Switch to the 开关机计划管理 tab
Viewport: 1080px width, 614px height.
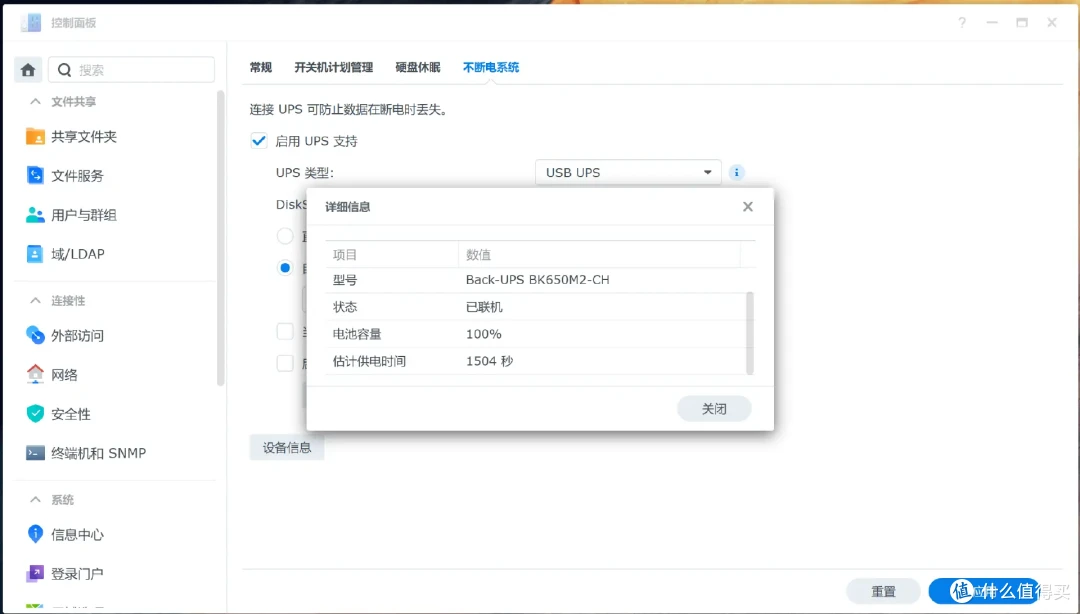333,68
